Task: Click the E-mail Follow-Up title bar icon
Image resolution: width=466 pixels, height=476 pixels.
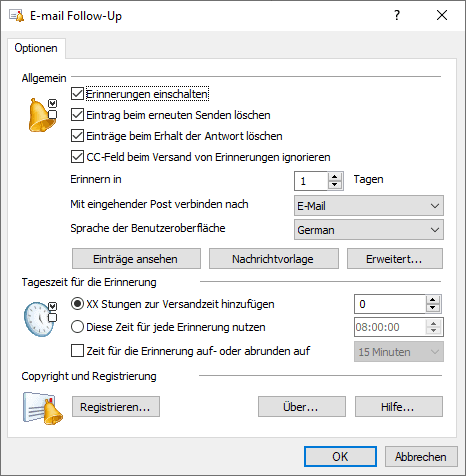Action: (16, 16)
